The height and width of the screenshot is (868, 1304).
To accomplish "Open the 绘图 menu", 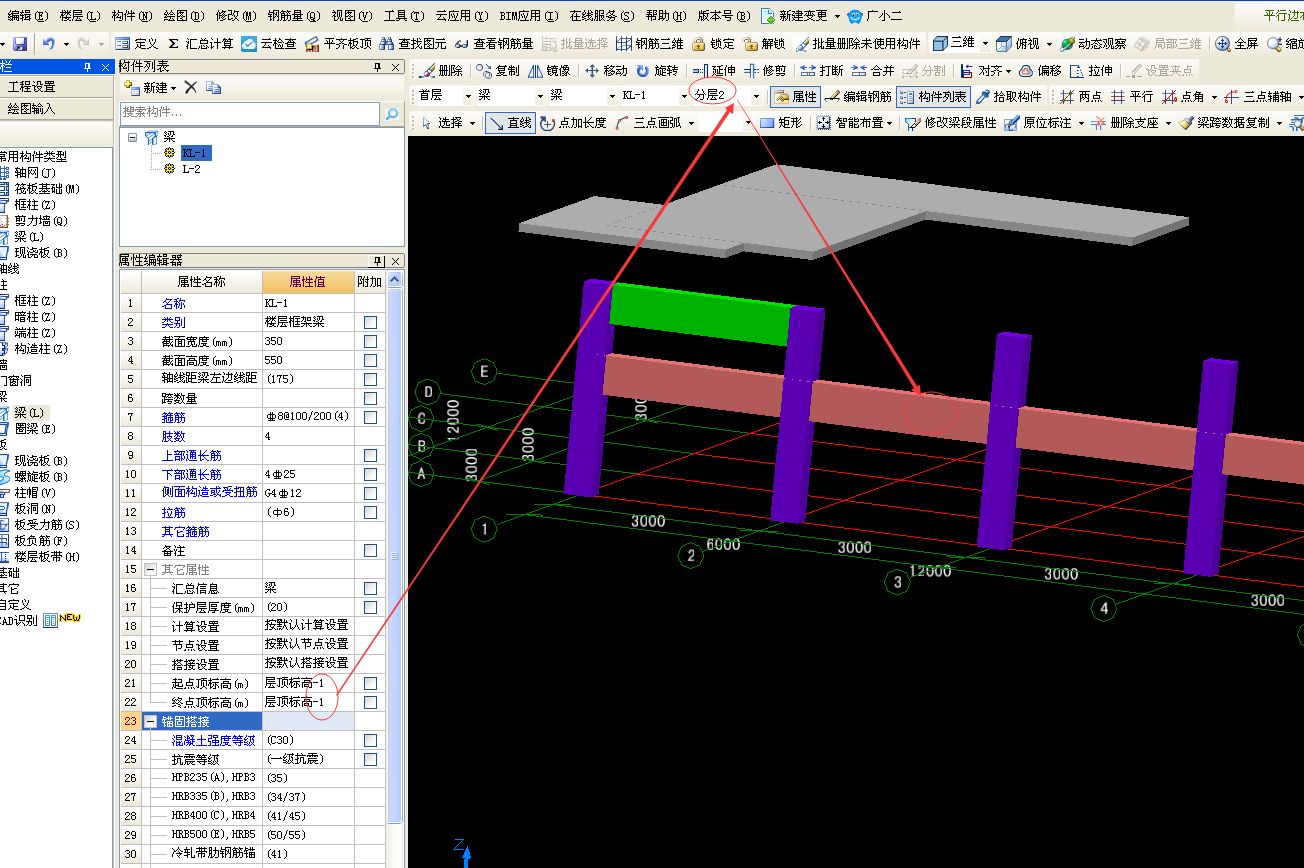I will click(x=183, y=16).
